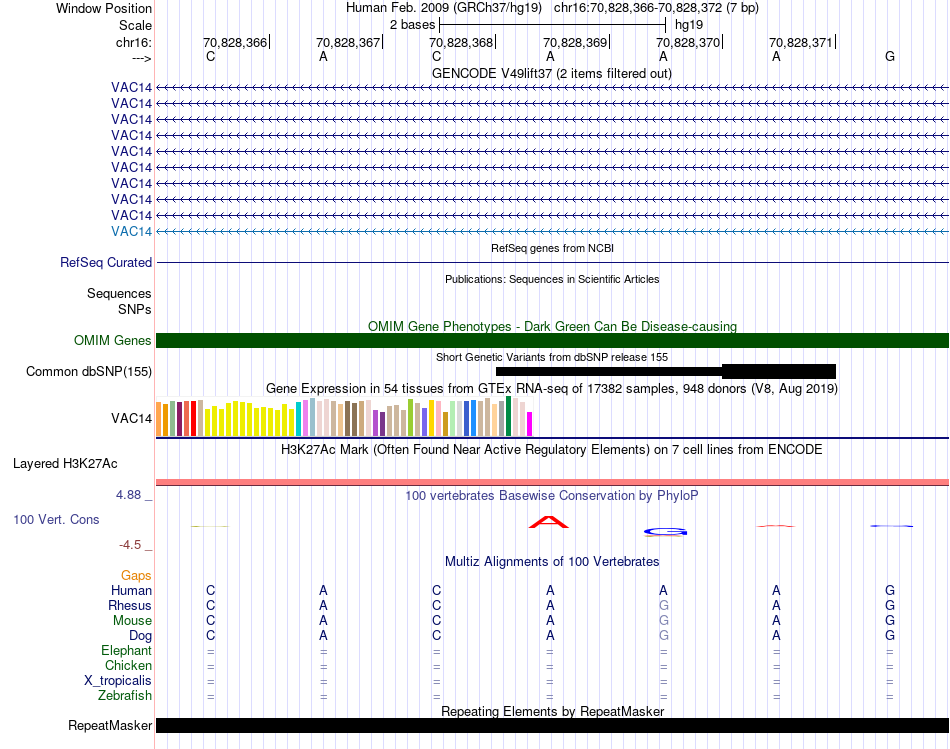
Task: Click the 4.88 upper scale value
Action: point(128,494)
